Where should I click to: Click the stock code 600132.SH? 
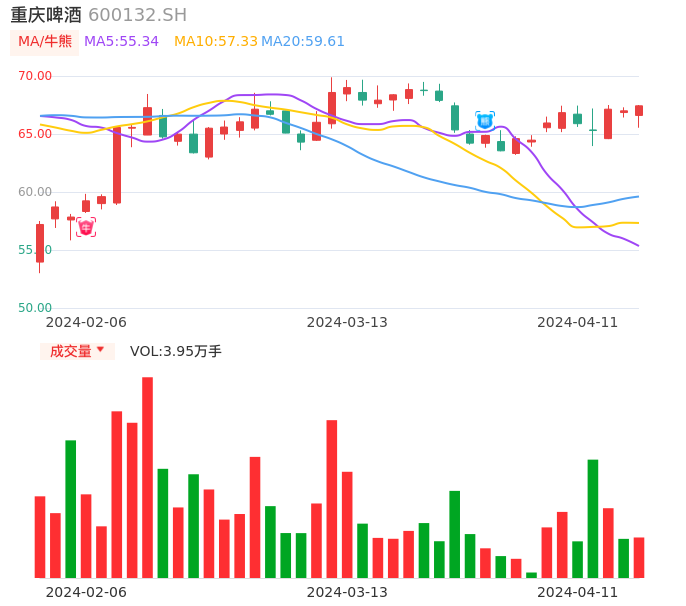coord(138,15)
